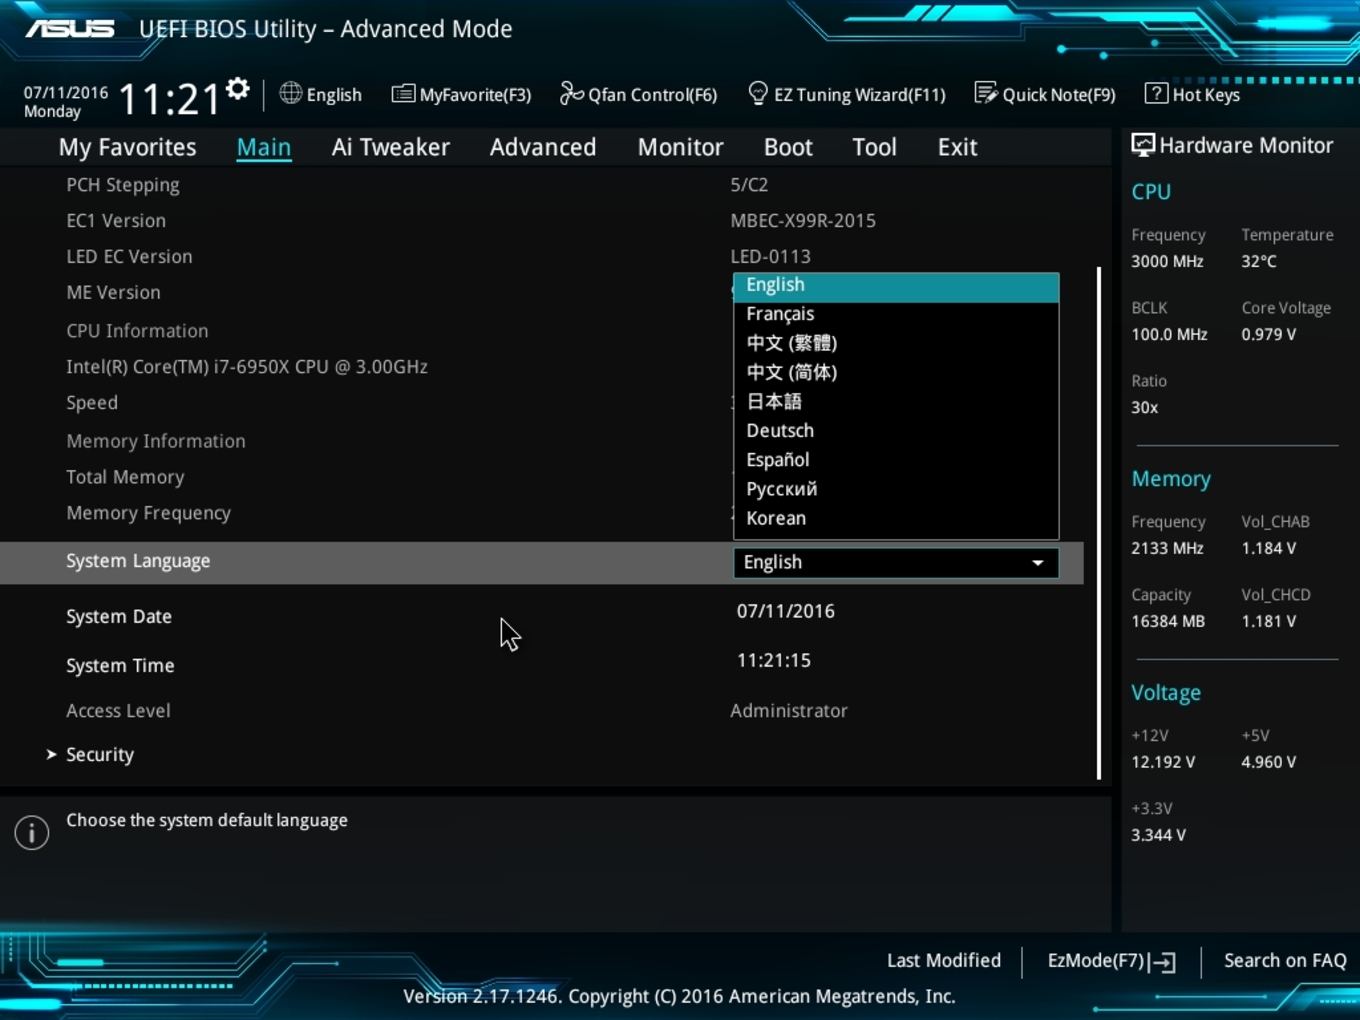Select Русский in the language list
Viewport: 1360px width, 1020px height.
[x=896, y=489]
